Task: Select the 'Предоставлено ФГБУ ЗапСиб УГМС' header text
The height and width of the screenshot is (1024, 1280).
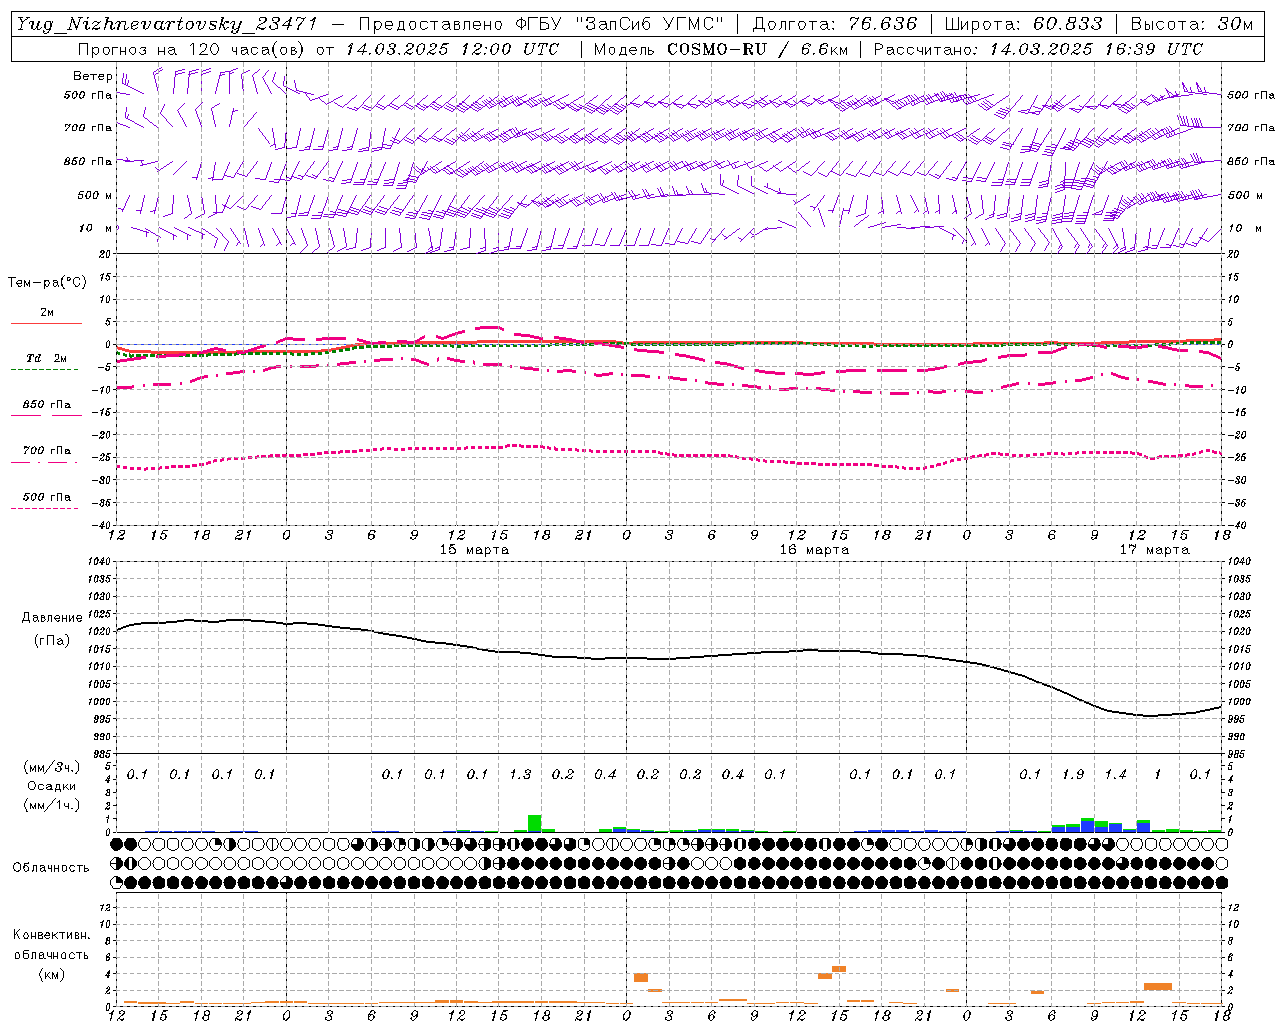Action: (x=541, y=24)
